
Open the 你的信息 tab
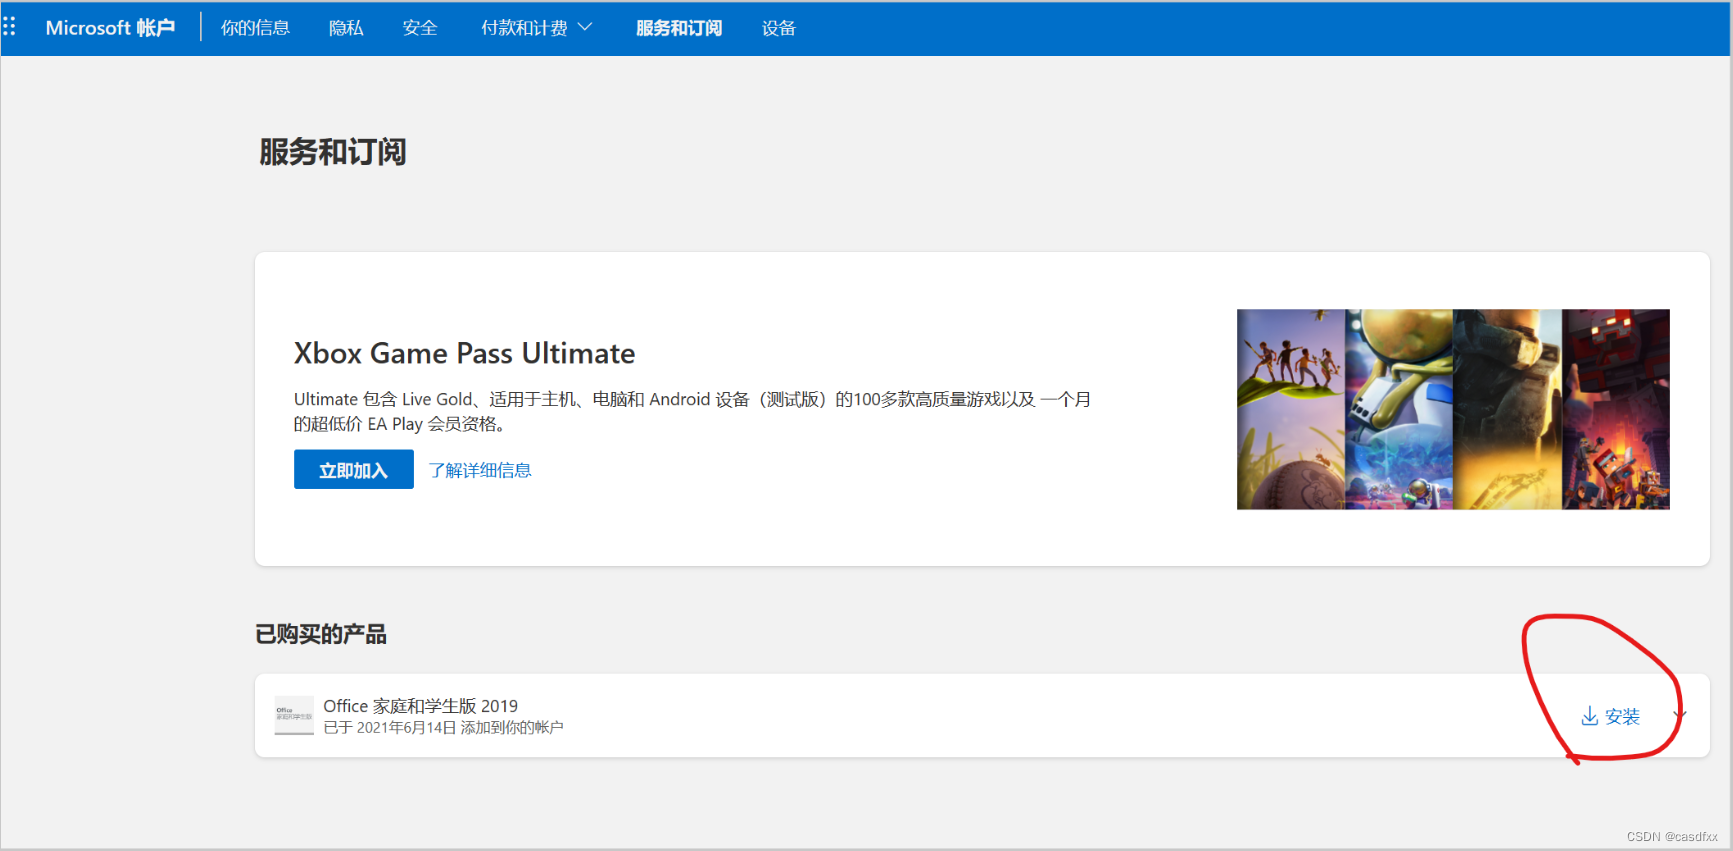[x=255, y=28]
